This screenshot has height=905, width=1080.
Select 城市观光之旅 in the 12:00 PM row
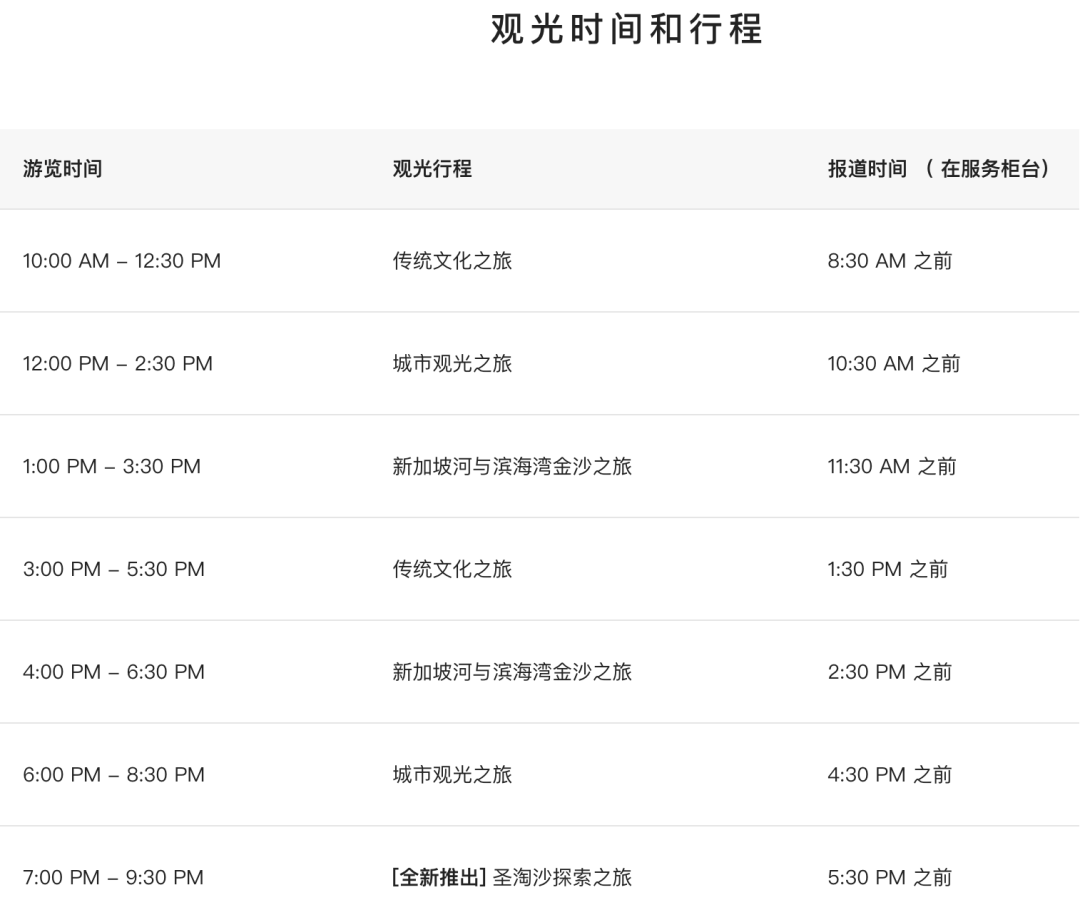(453, 364)
